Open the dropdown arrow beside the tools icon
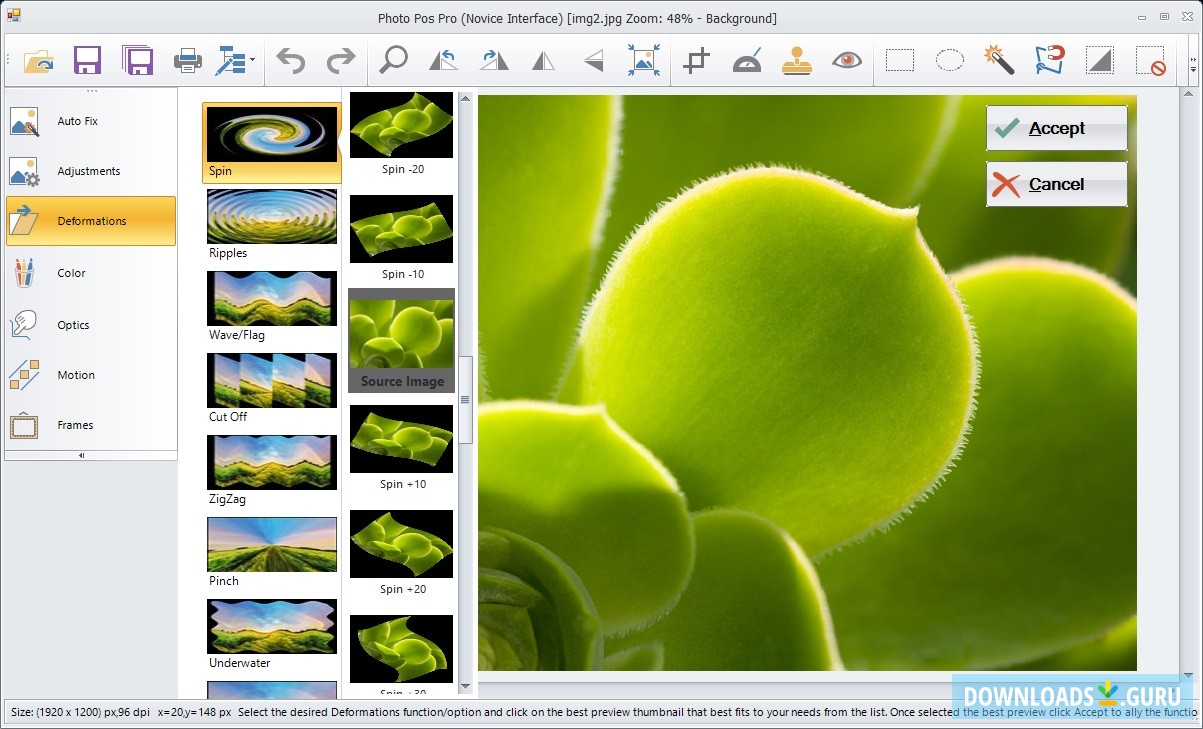 [x=253, y=61]
